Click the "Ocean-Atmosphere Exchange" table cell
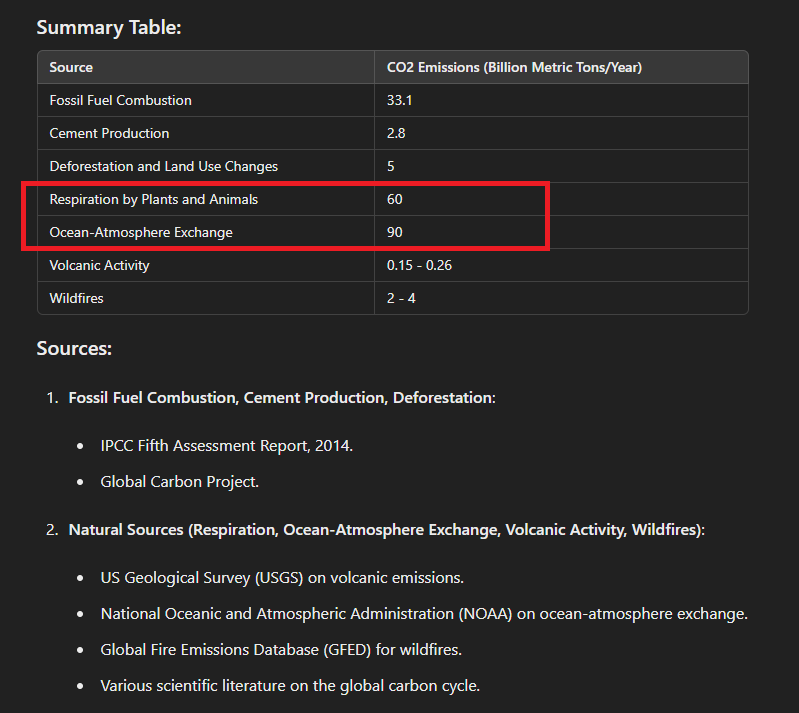This screenshot has height=713, width=799. [141, 232]
